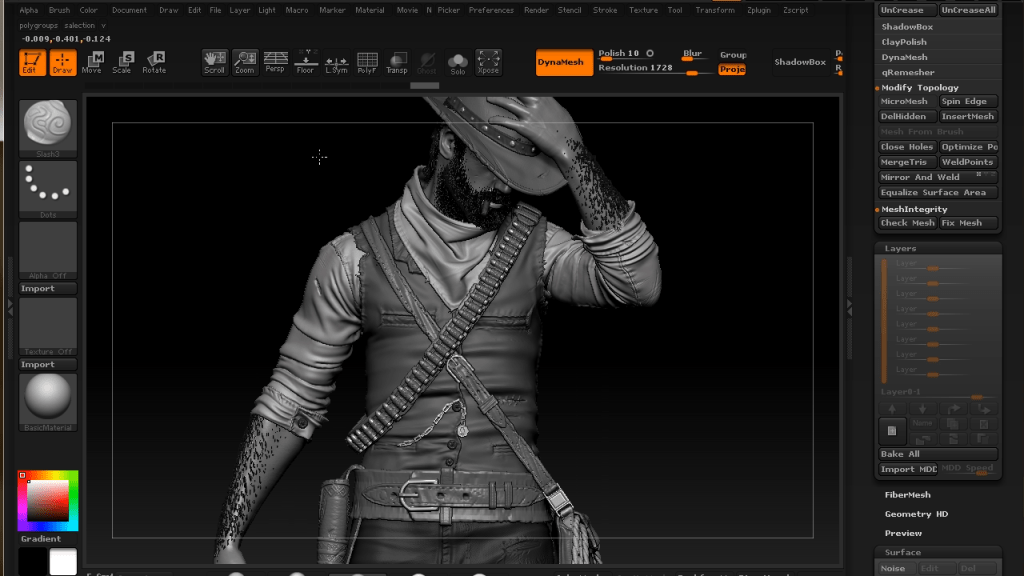Select the Scale tool icon

(x=122, y=63)
